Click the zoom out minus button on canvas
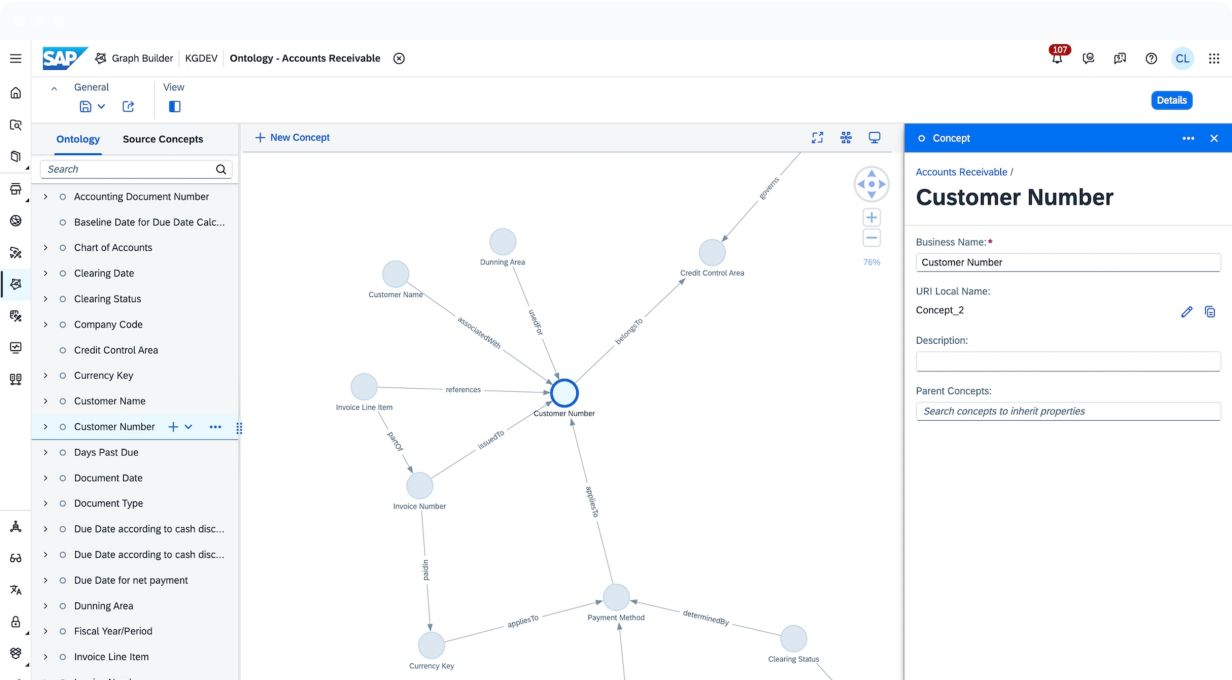Screen dimensions: 1232x680 coord(871,238)
